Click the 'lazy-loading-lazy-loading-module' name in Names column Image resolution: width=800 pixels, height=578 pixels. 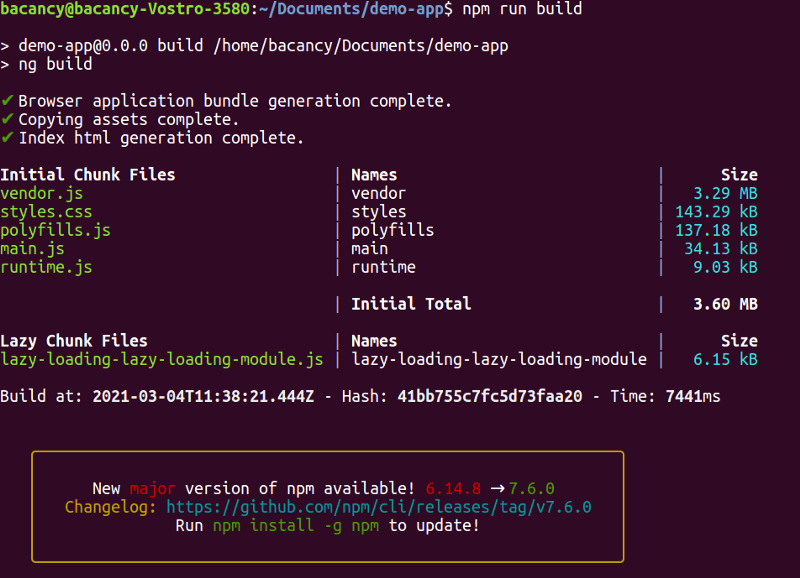tap(499, 359)
